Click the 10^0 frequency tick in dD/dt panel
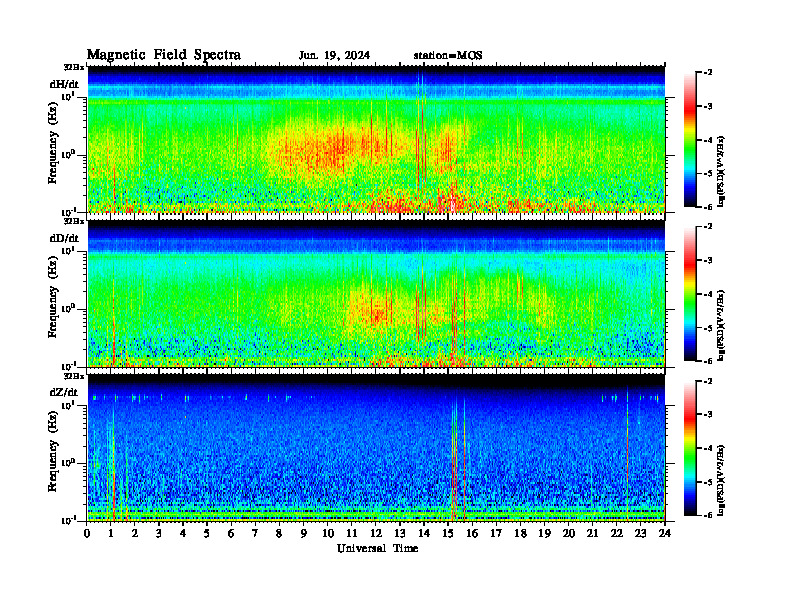The image size is (792, 612). click(x=69, y=309)
